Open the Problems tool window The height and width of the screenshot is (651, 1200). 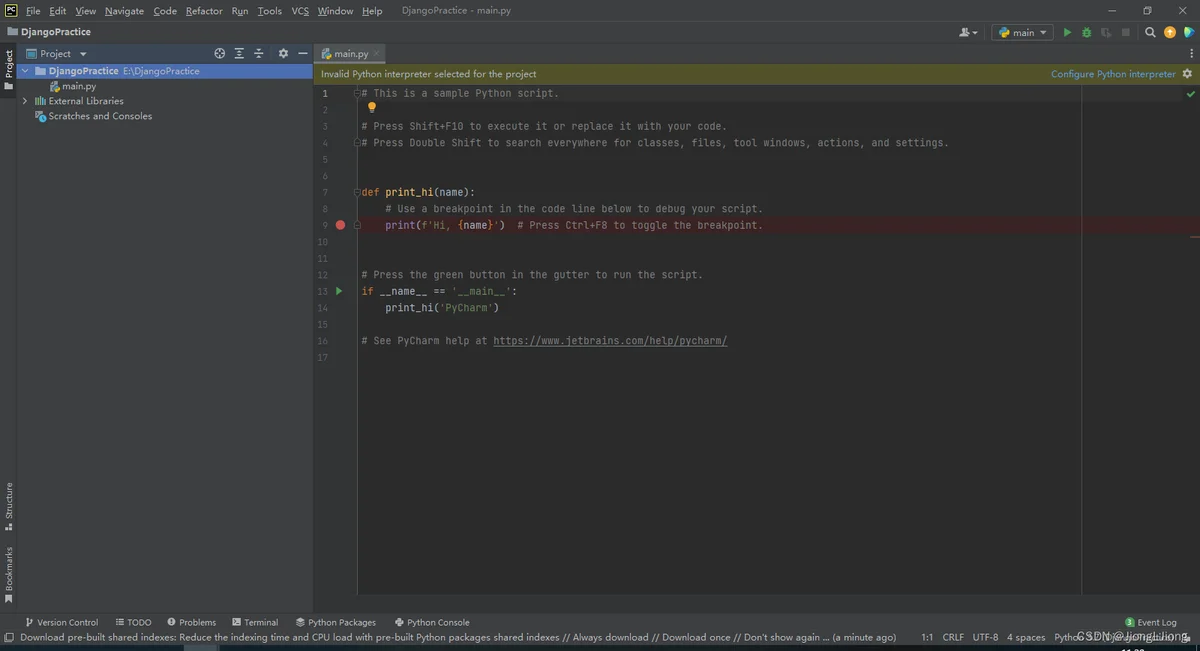[192, 622]
